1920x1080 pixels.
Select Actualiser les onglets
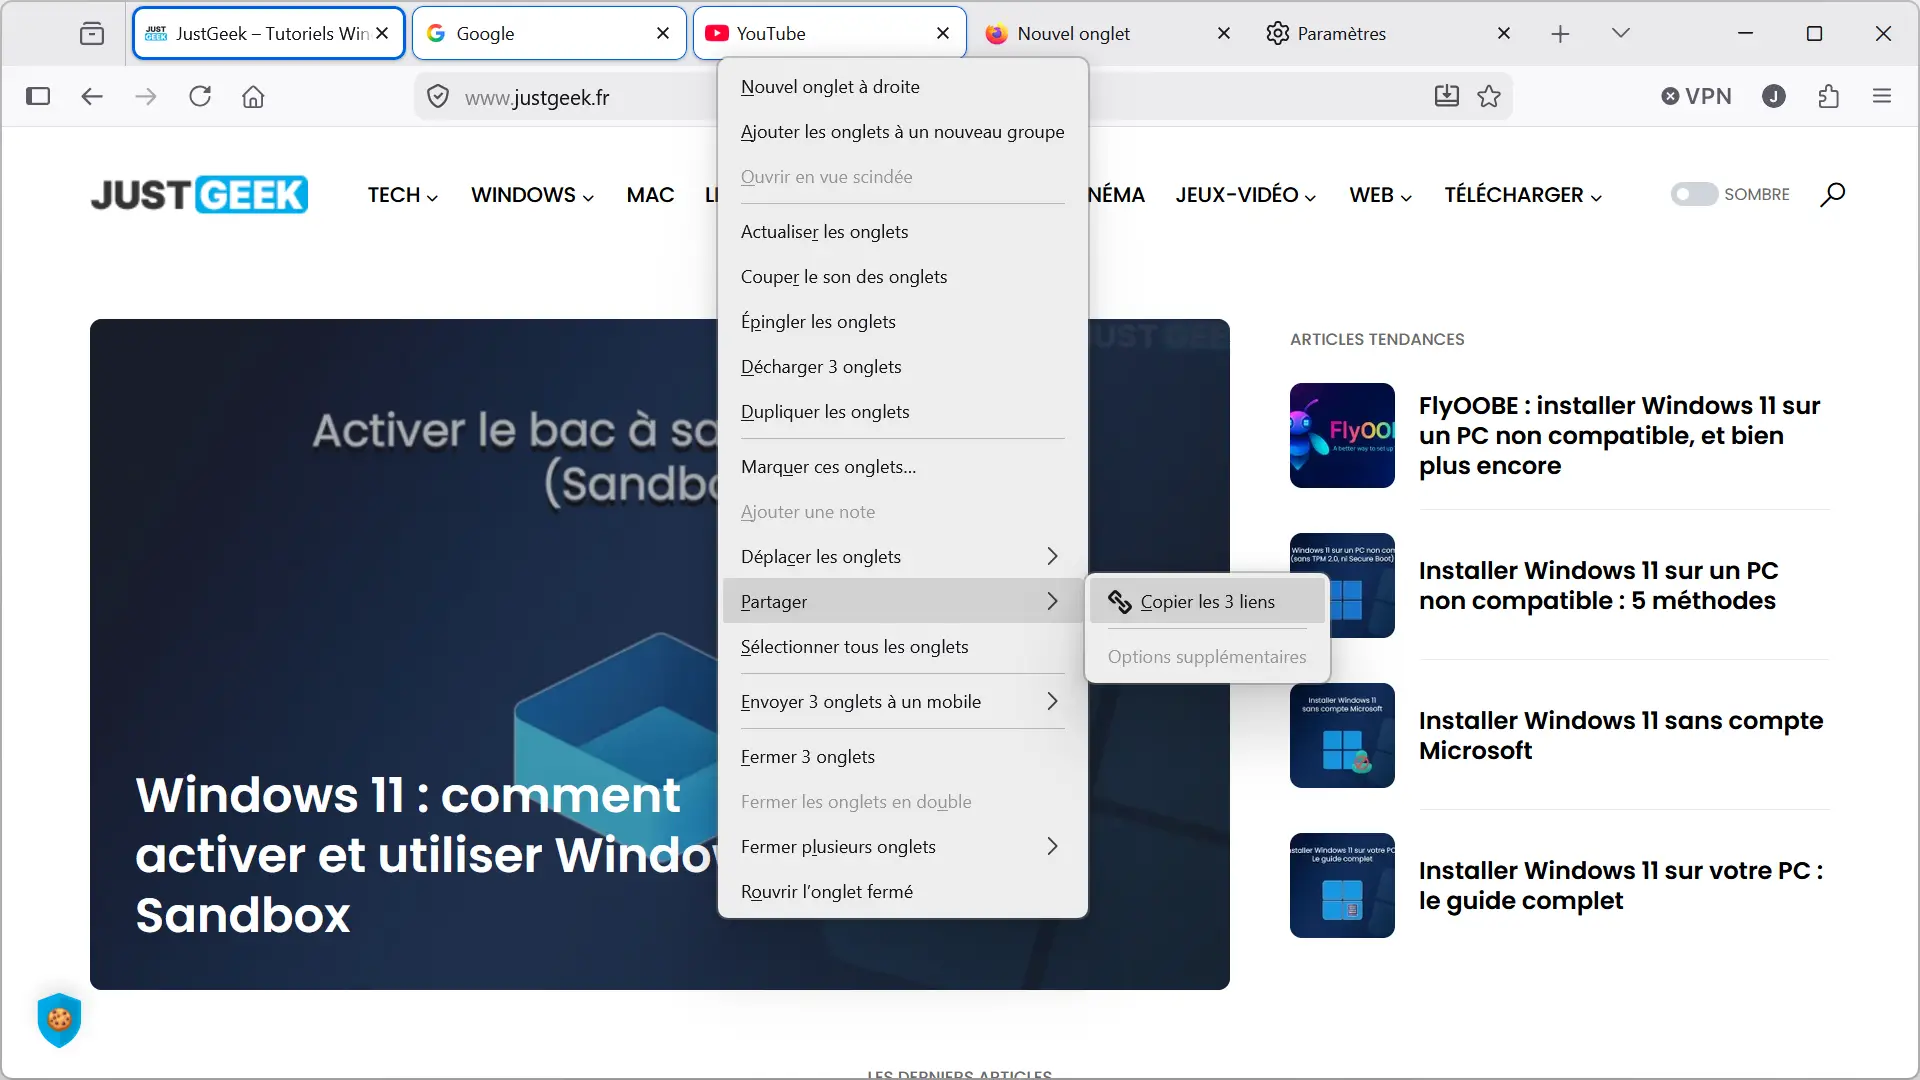902,231
